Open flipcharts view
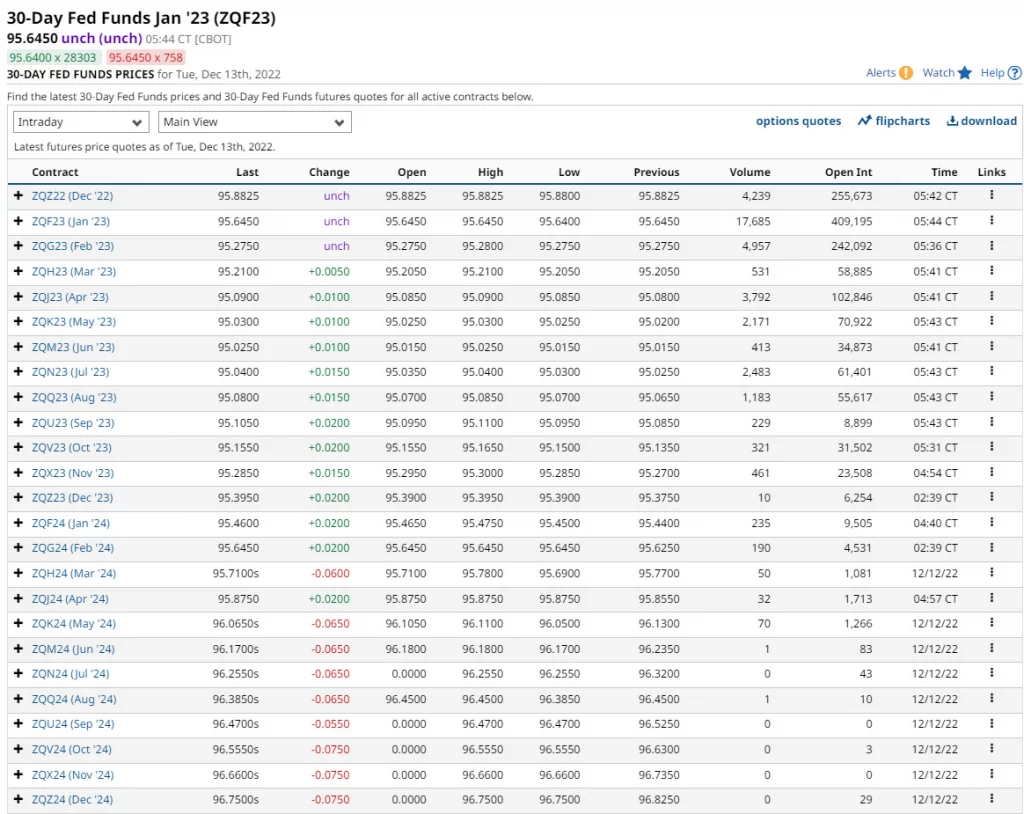 (894, 121)
